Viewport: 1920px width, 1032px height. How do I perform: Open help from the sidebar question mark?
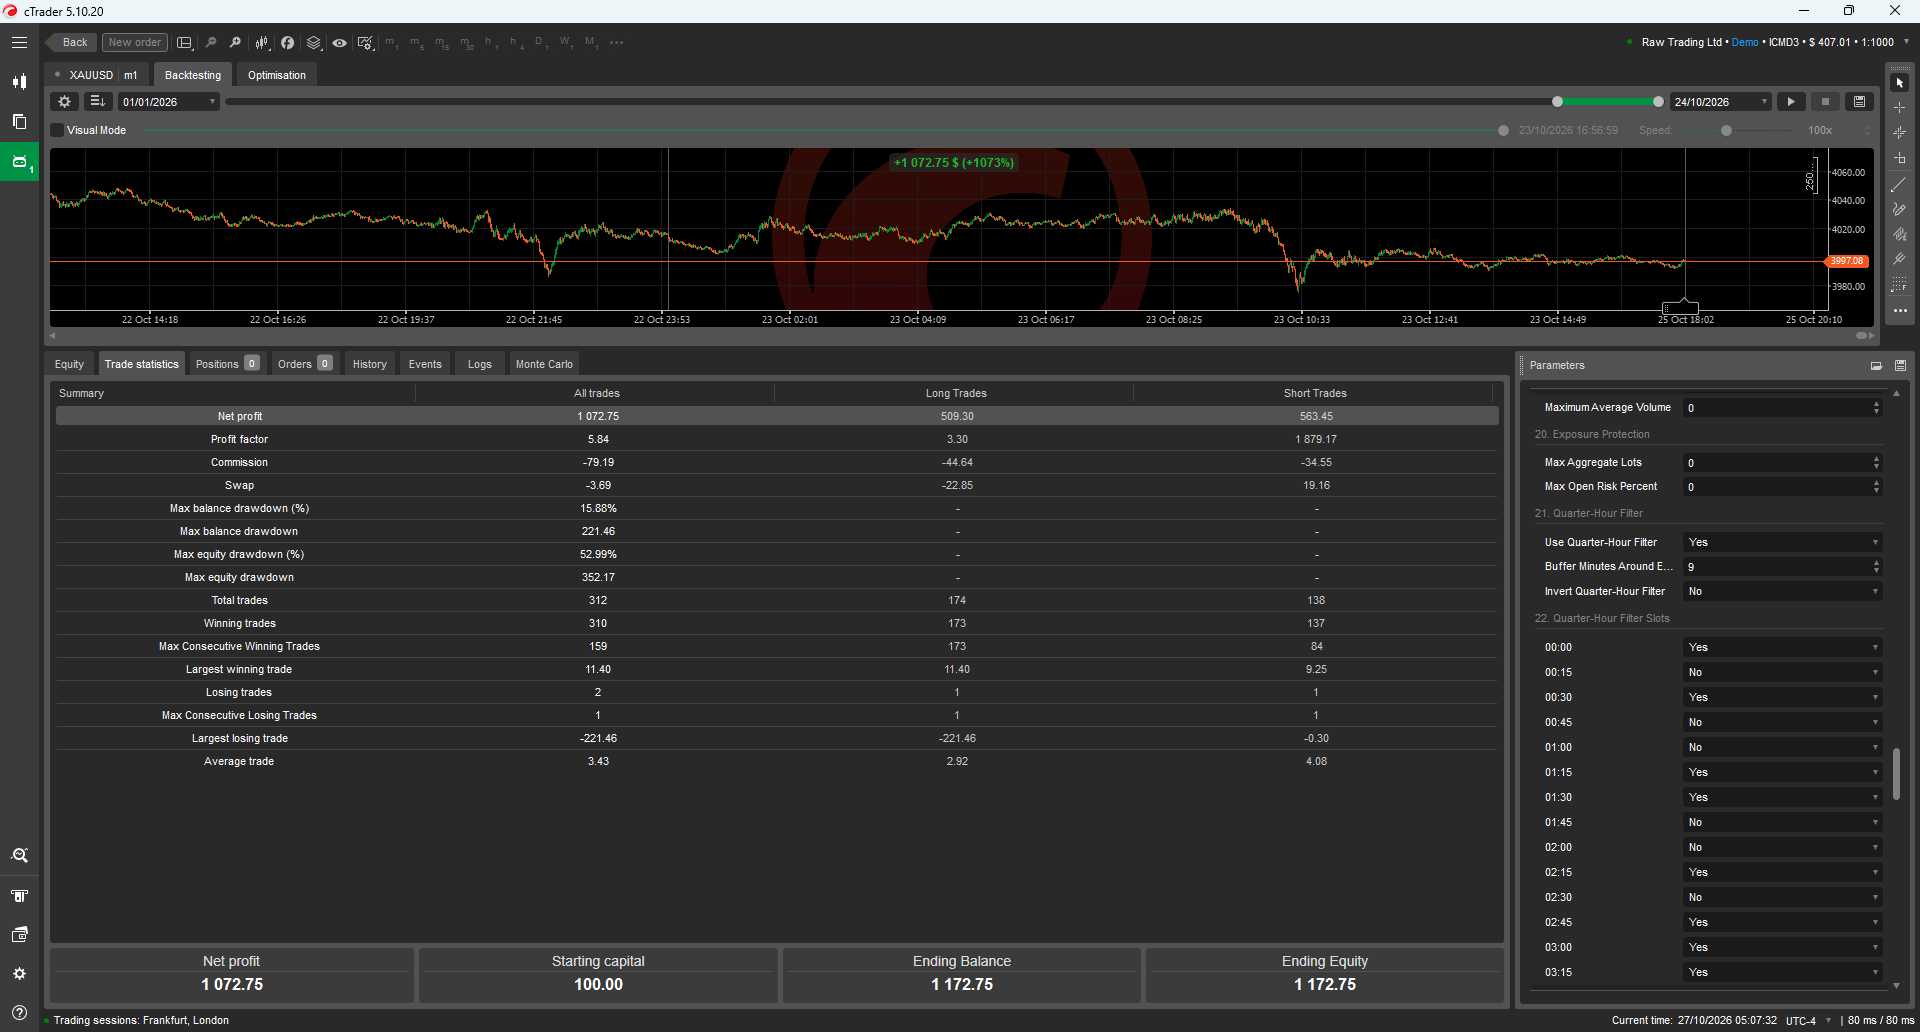19,1012
